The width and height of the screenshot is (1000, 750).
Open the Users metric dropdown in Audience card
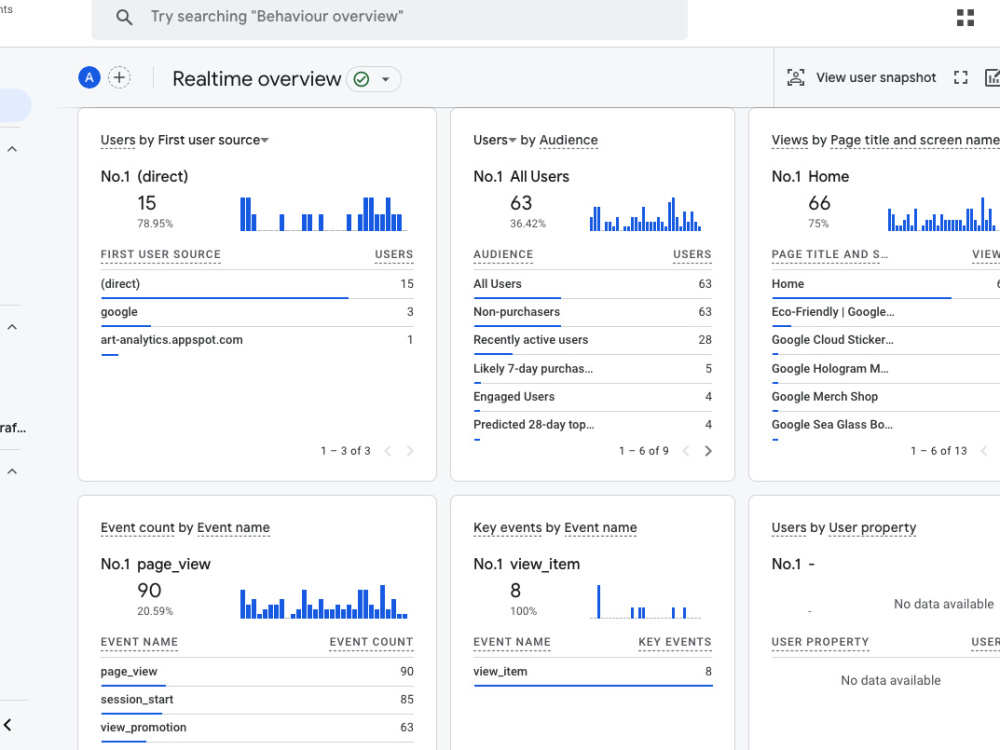click(x=491, y=140)
